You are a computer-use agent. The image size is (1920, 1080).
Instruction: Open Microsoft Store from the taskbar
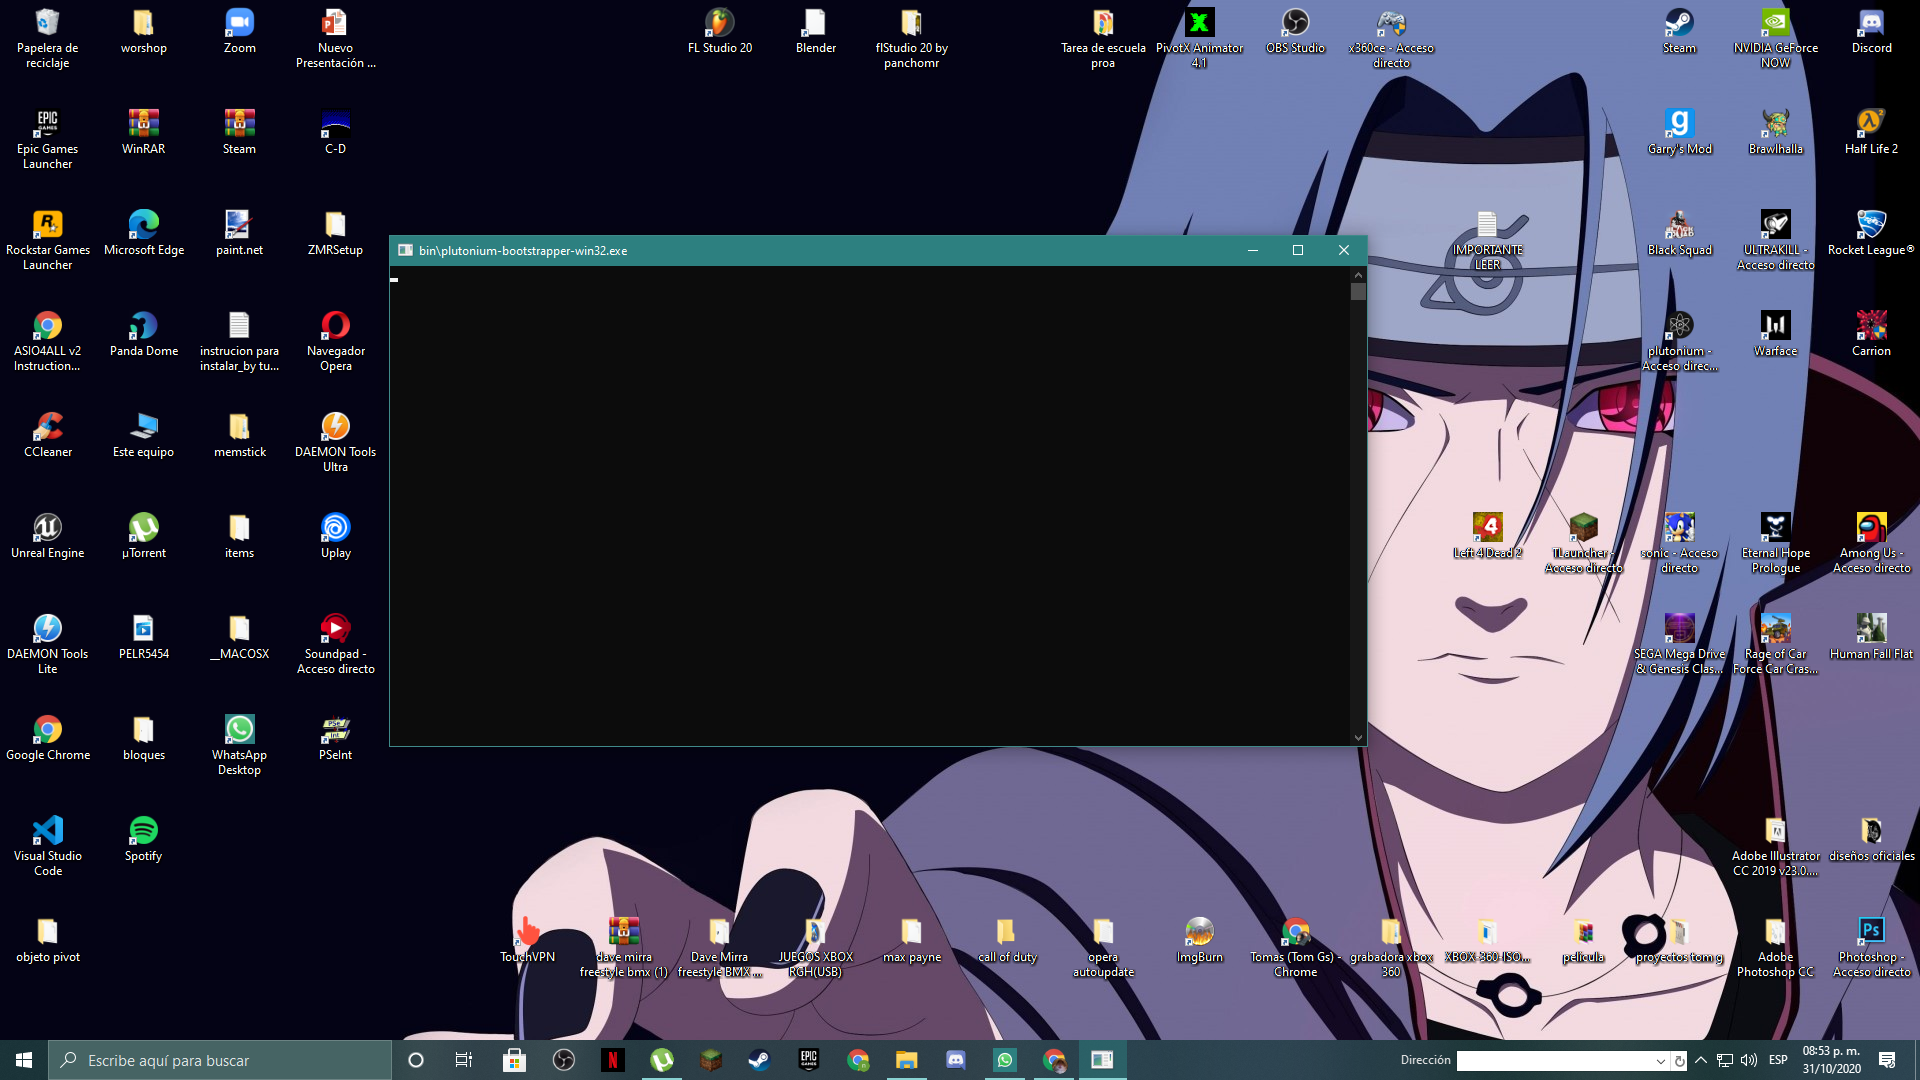pos(514,1060)
